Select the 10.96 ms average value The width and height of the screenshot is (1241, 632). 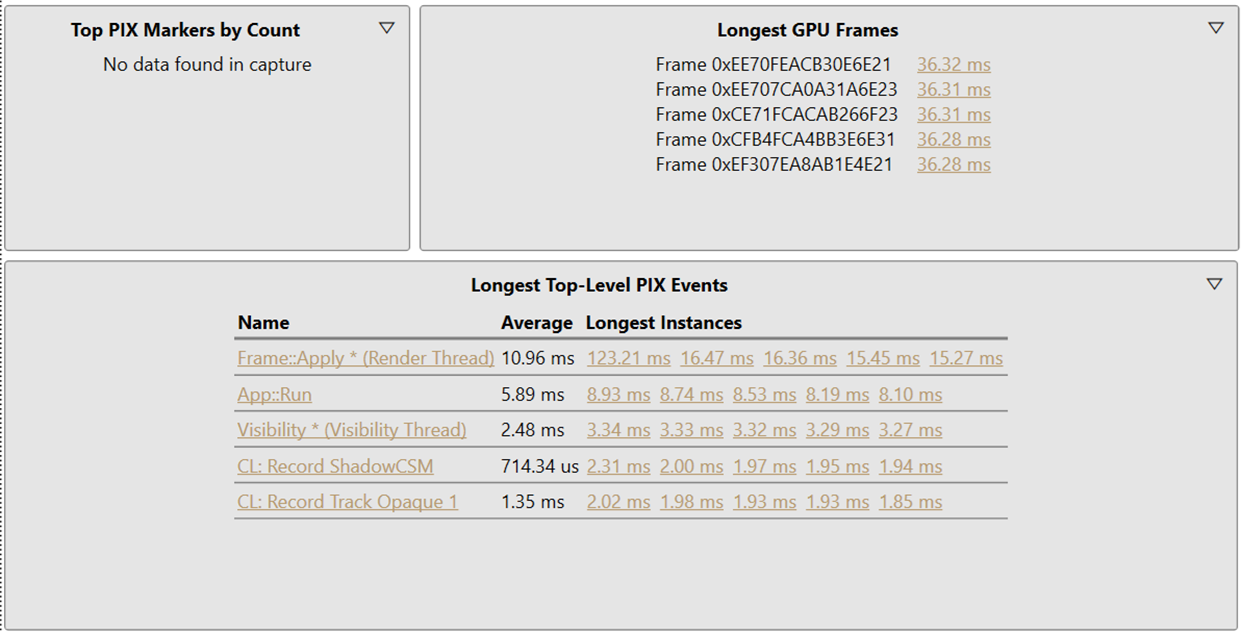coord(538,358)
